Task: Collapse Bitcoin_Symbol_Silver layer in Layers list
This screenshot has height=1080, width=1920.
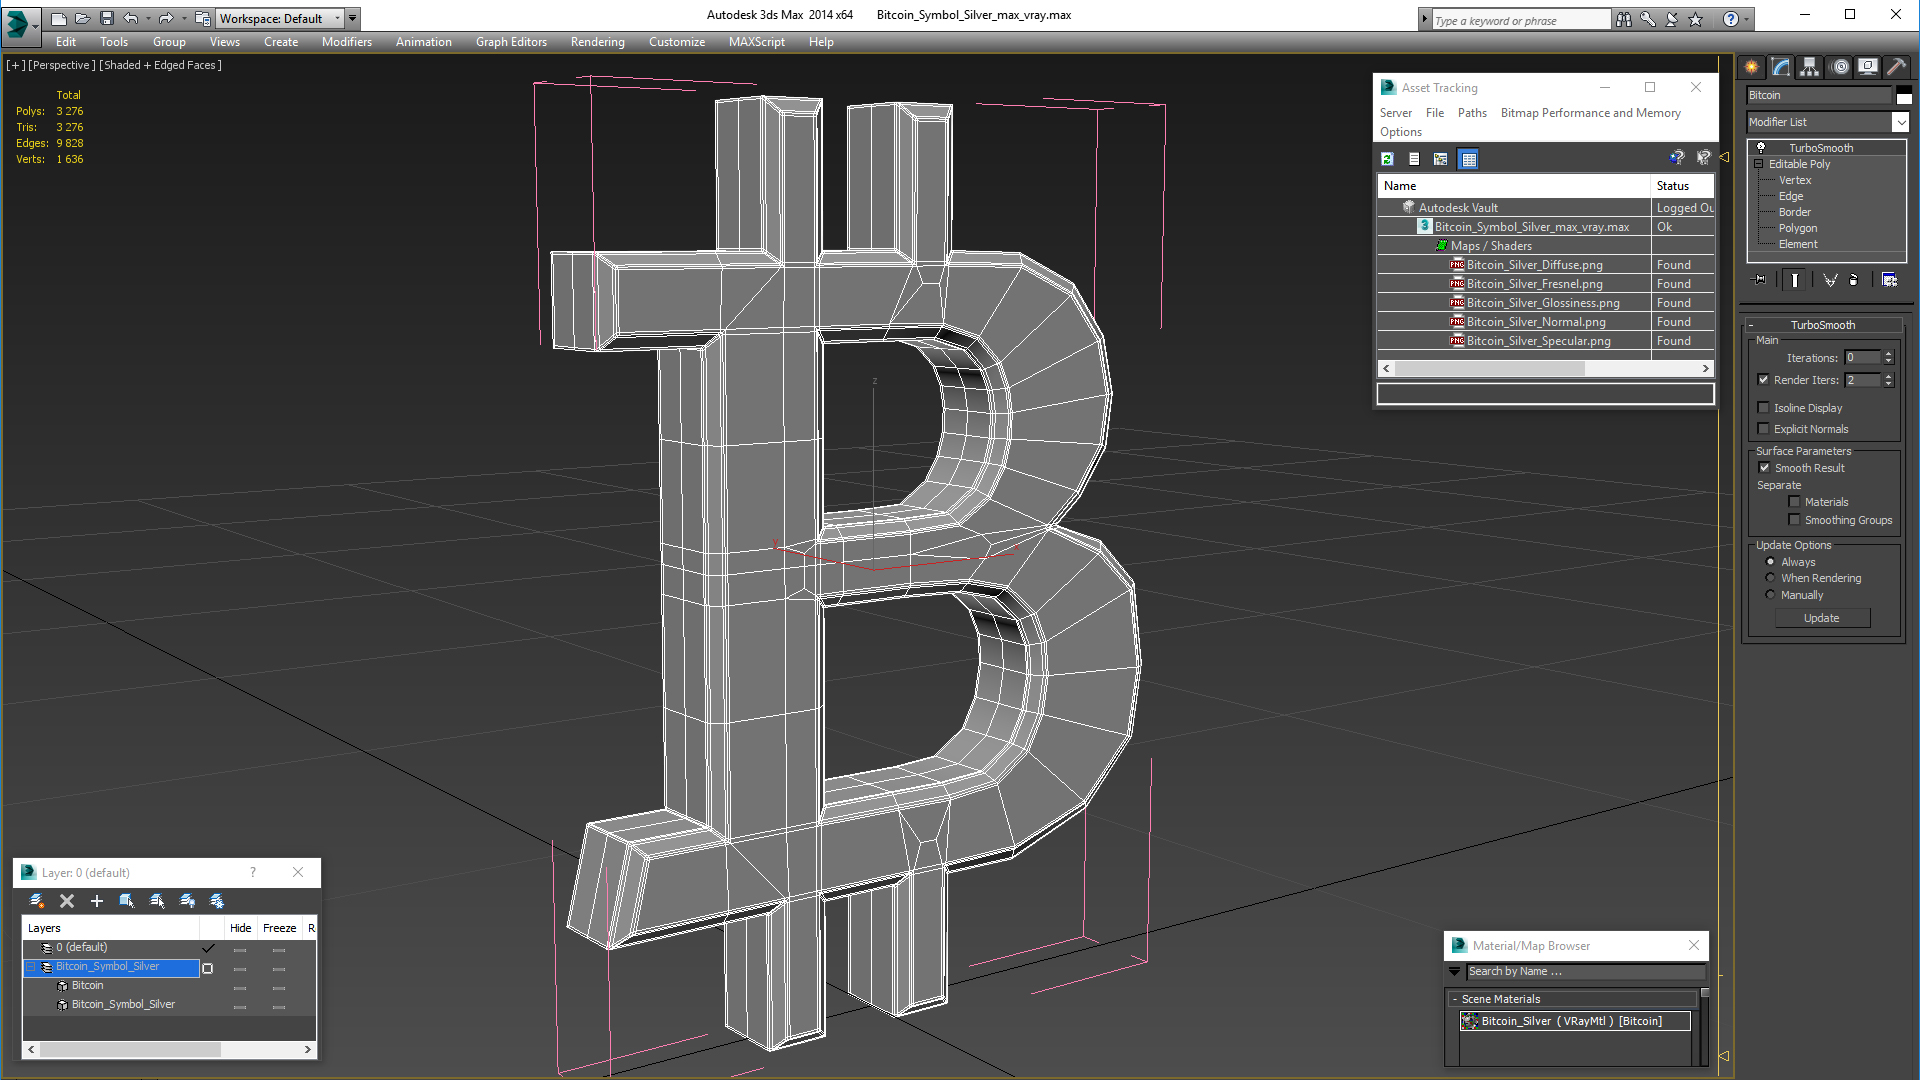Action: coord(31,967)
